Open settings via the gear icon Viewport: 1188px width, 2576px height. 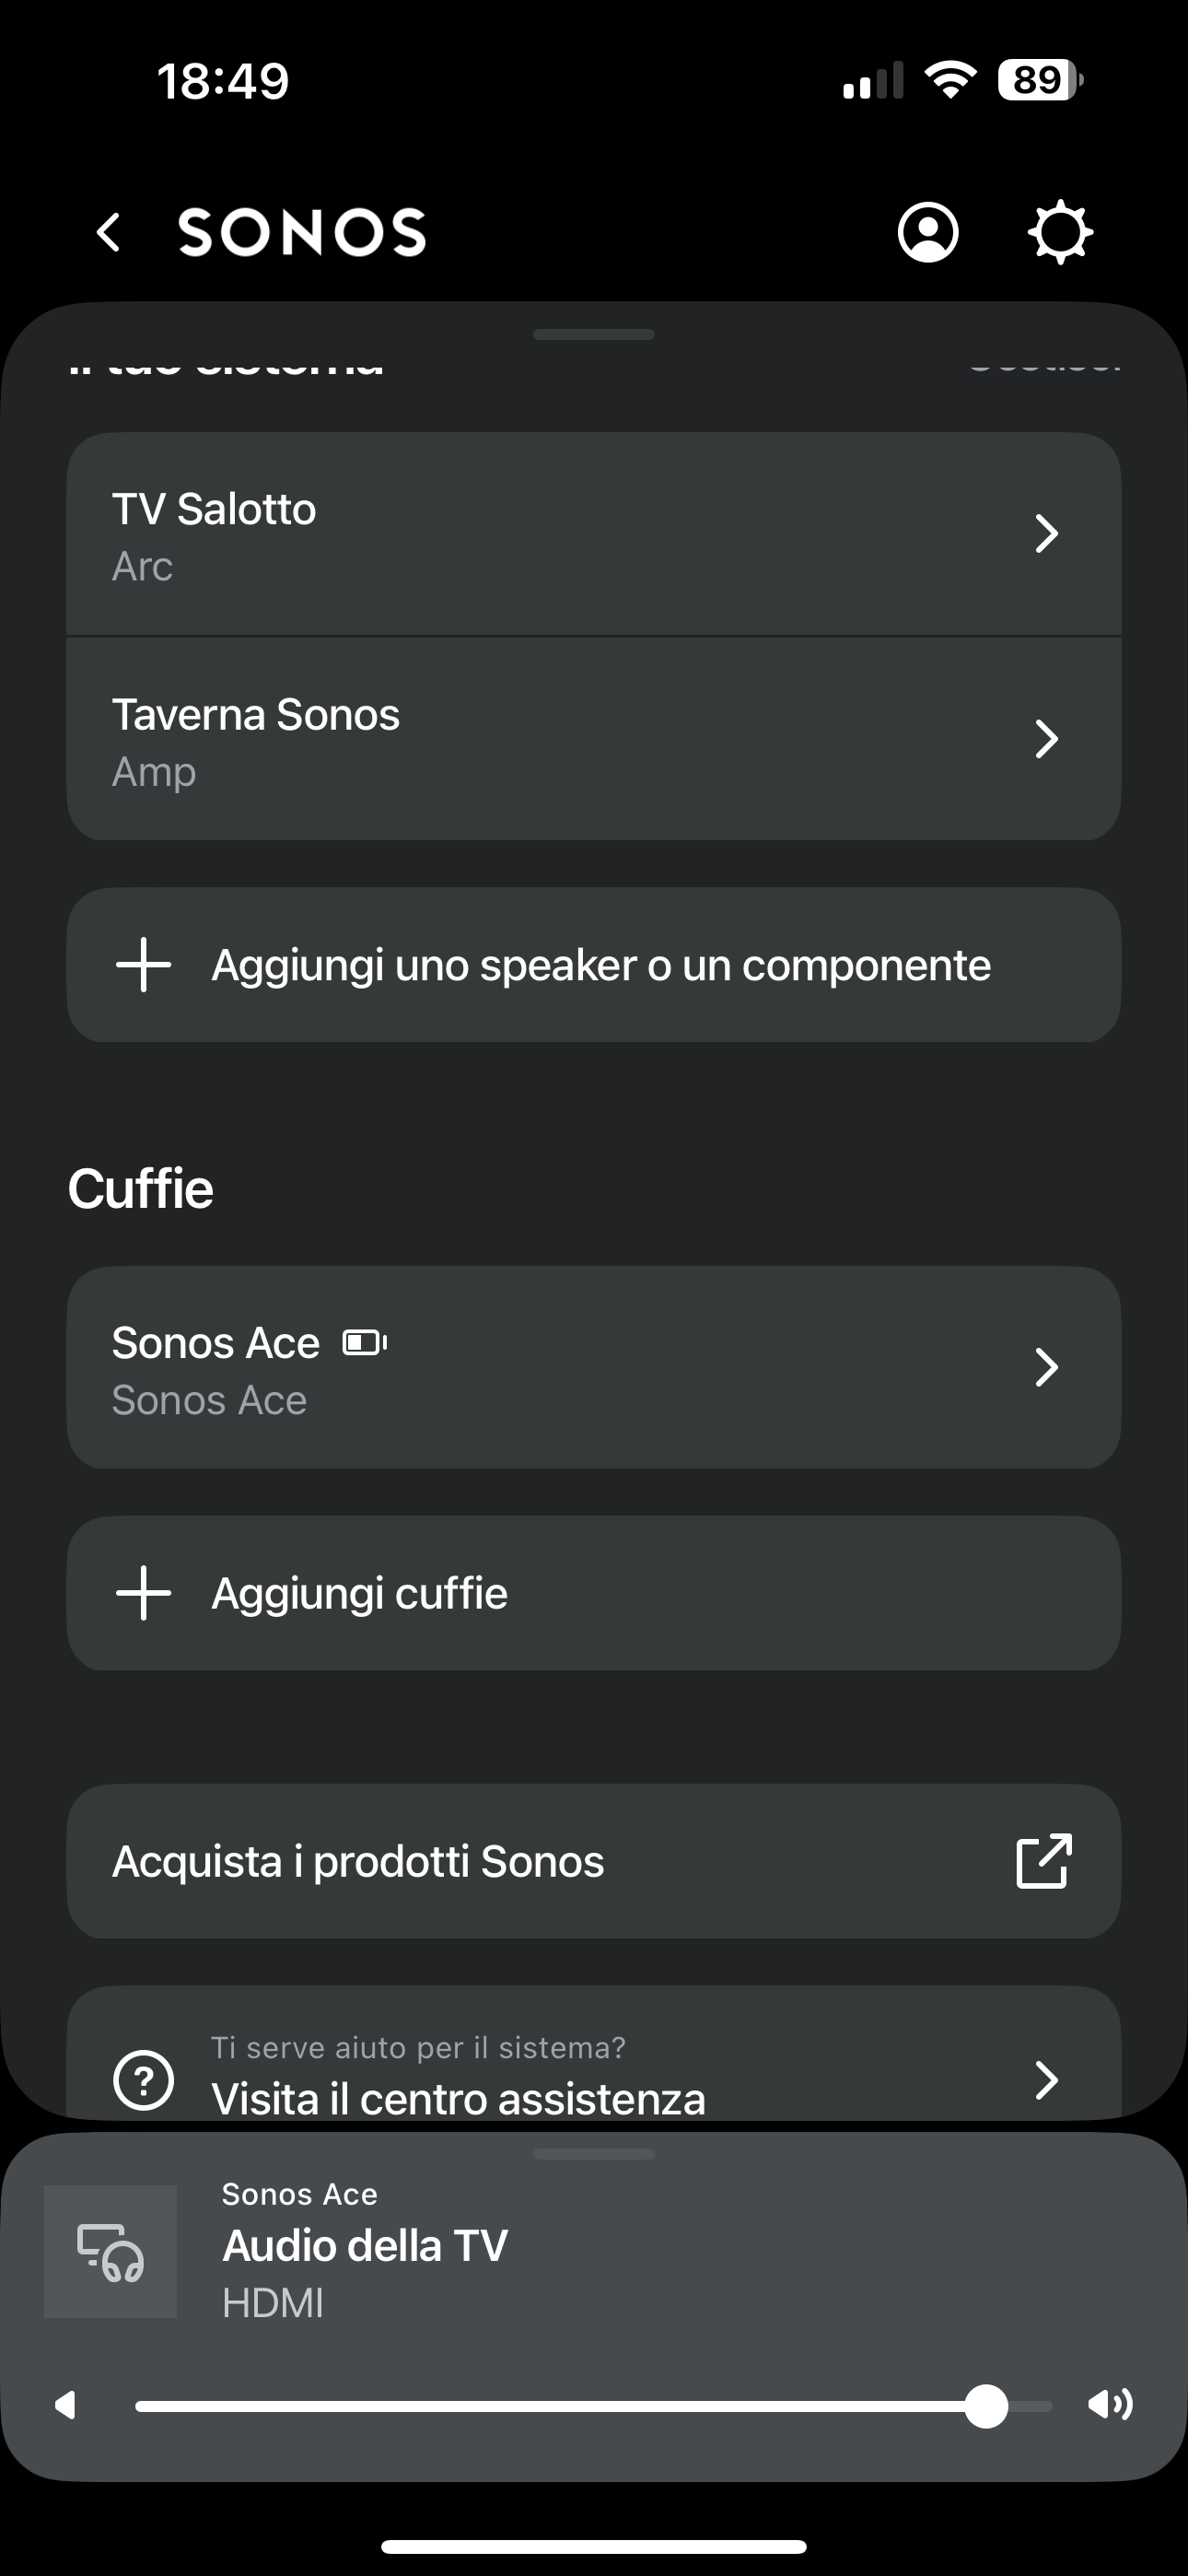[x=1060, y=233]
